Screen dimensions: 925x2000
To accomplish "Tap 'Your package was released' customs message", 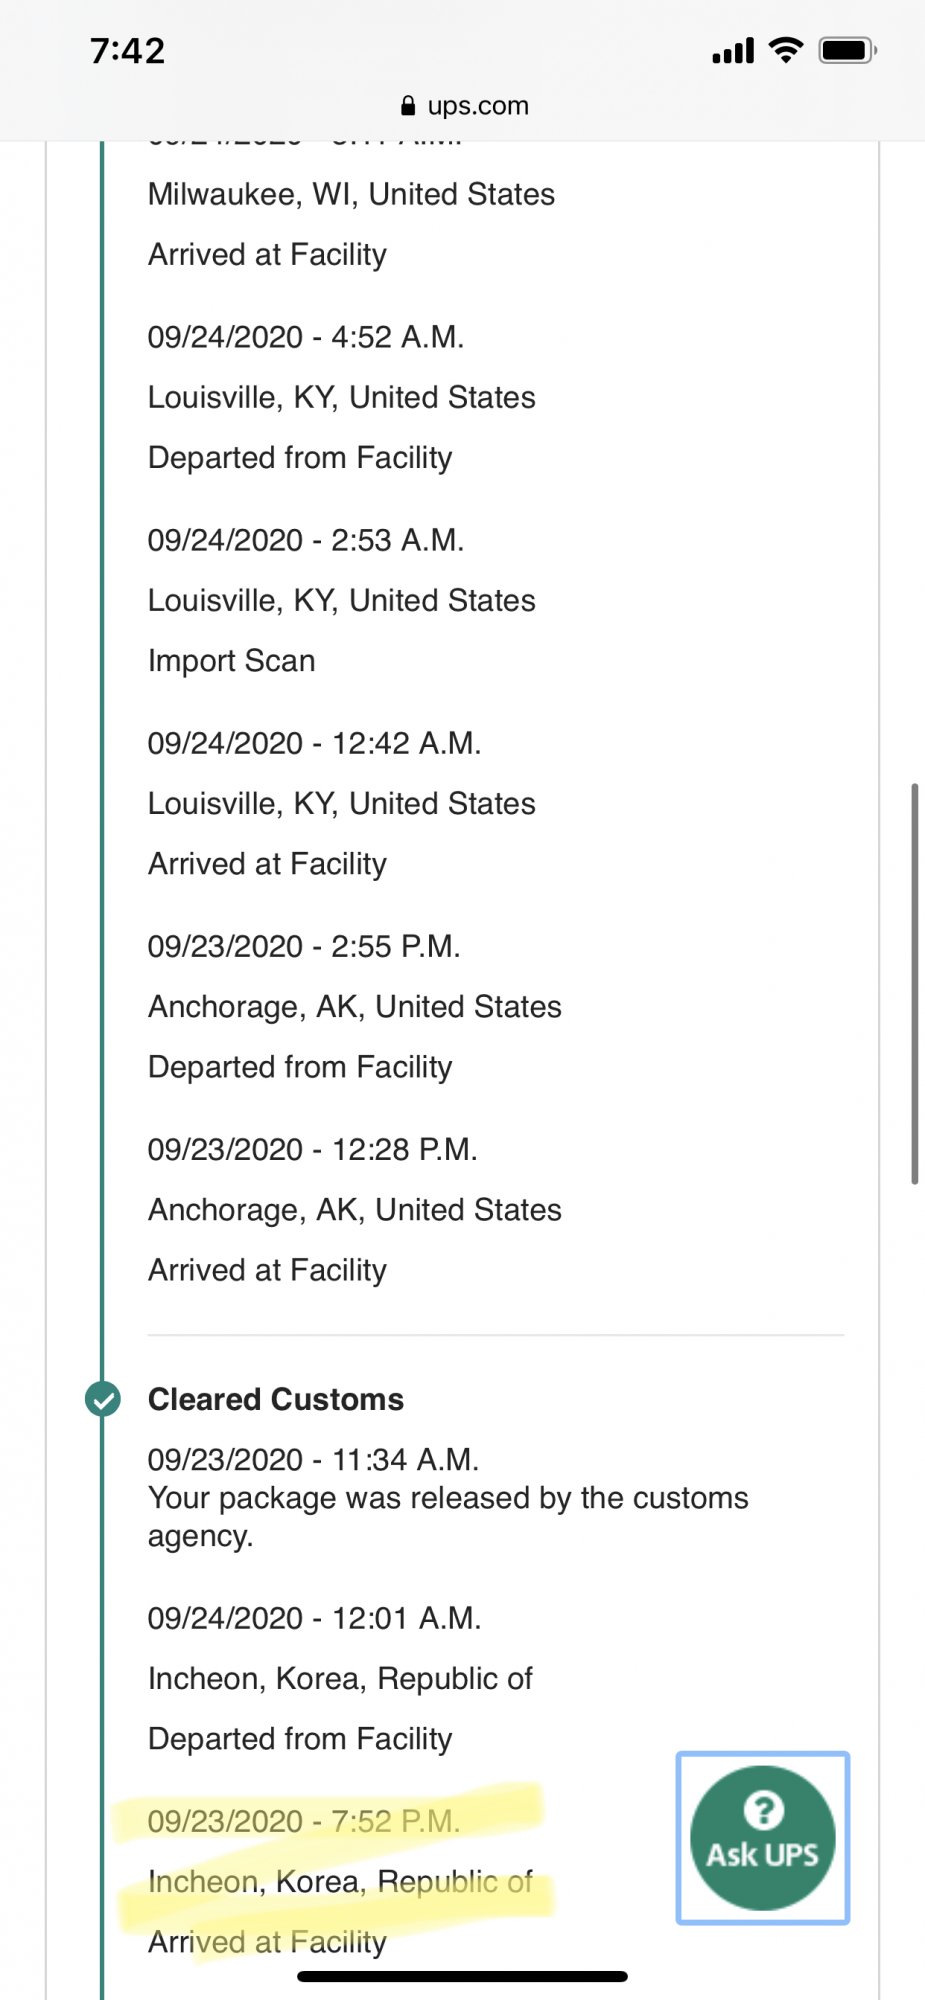I will pos(448,1516).
